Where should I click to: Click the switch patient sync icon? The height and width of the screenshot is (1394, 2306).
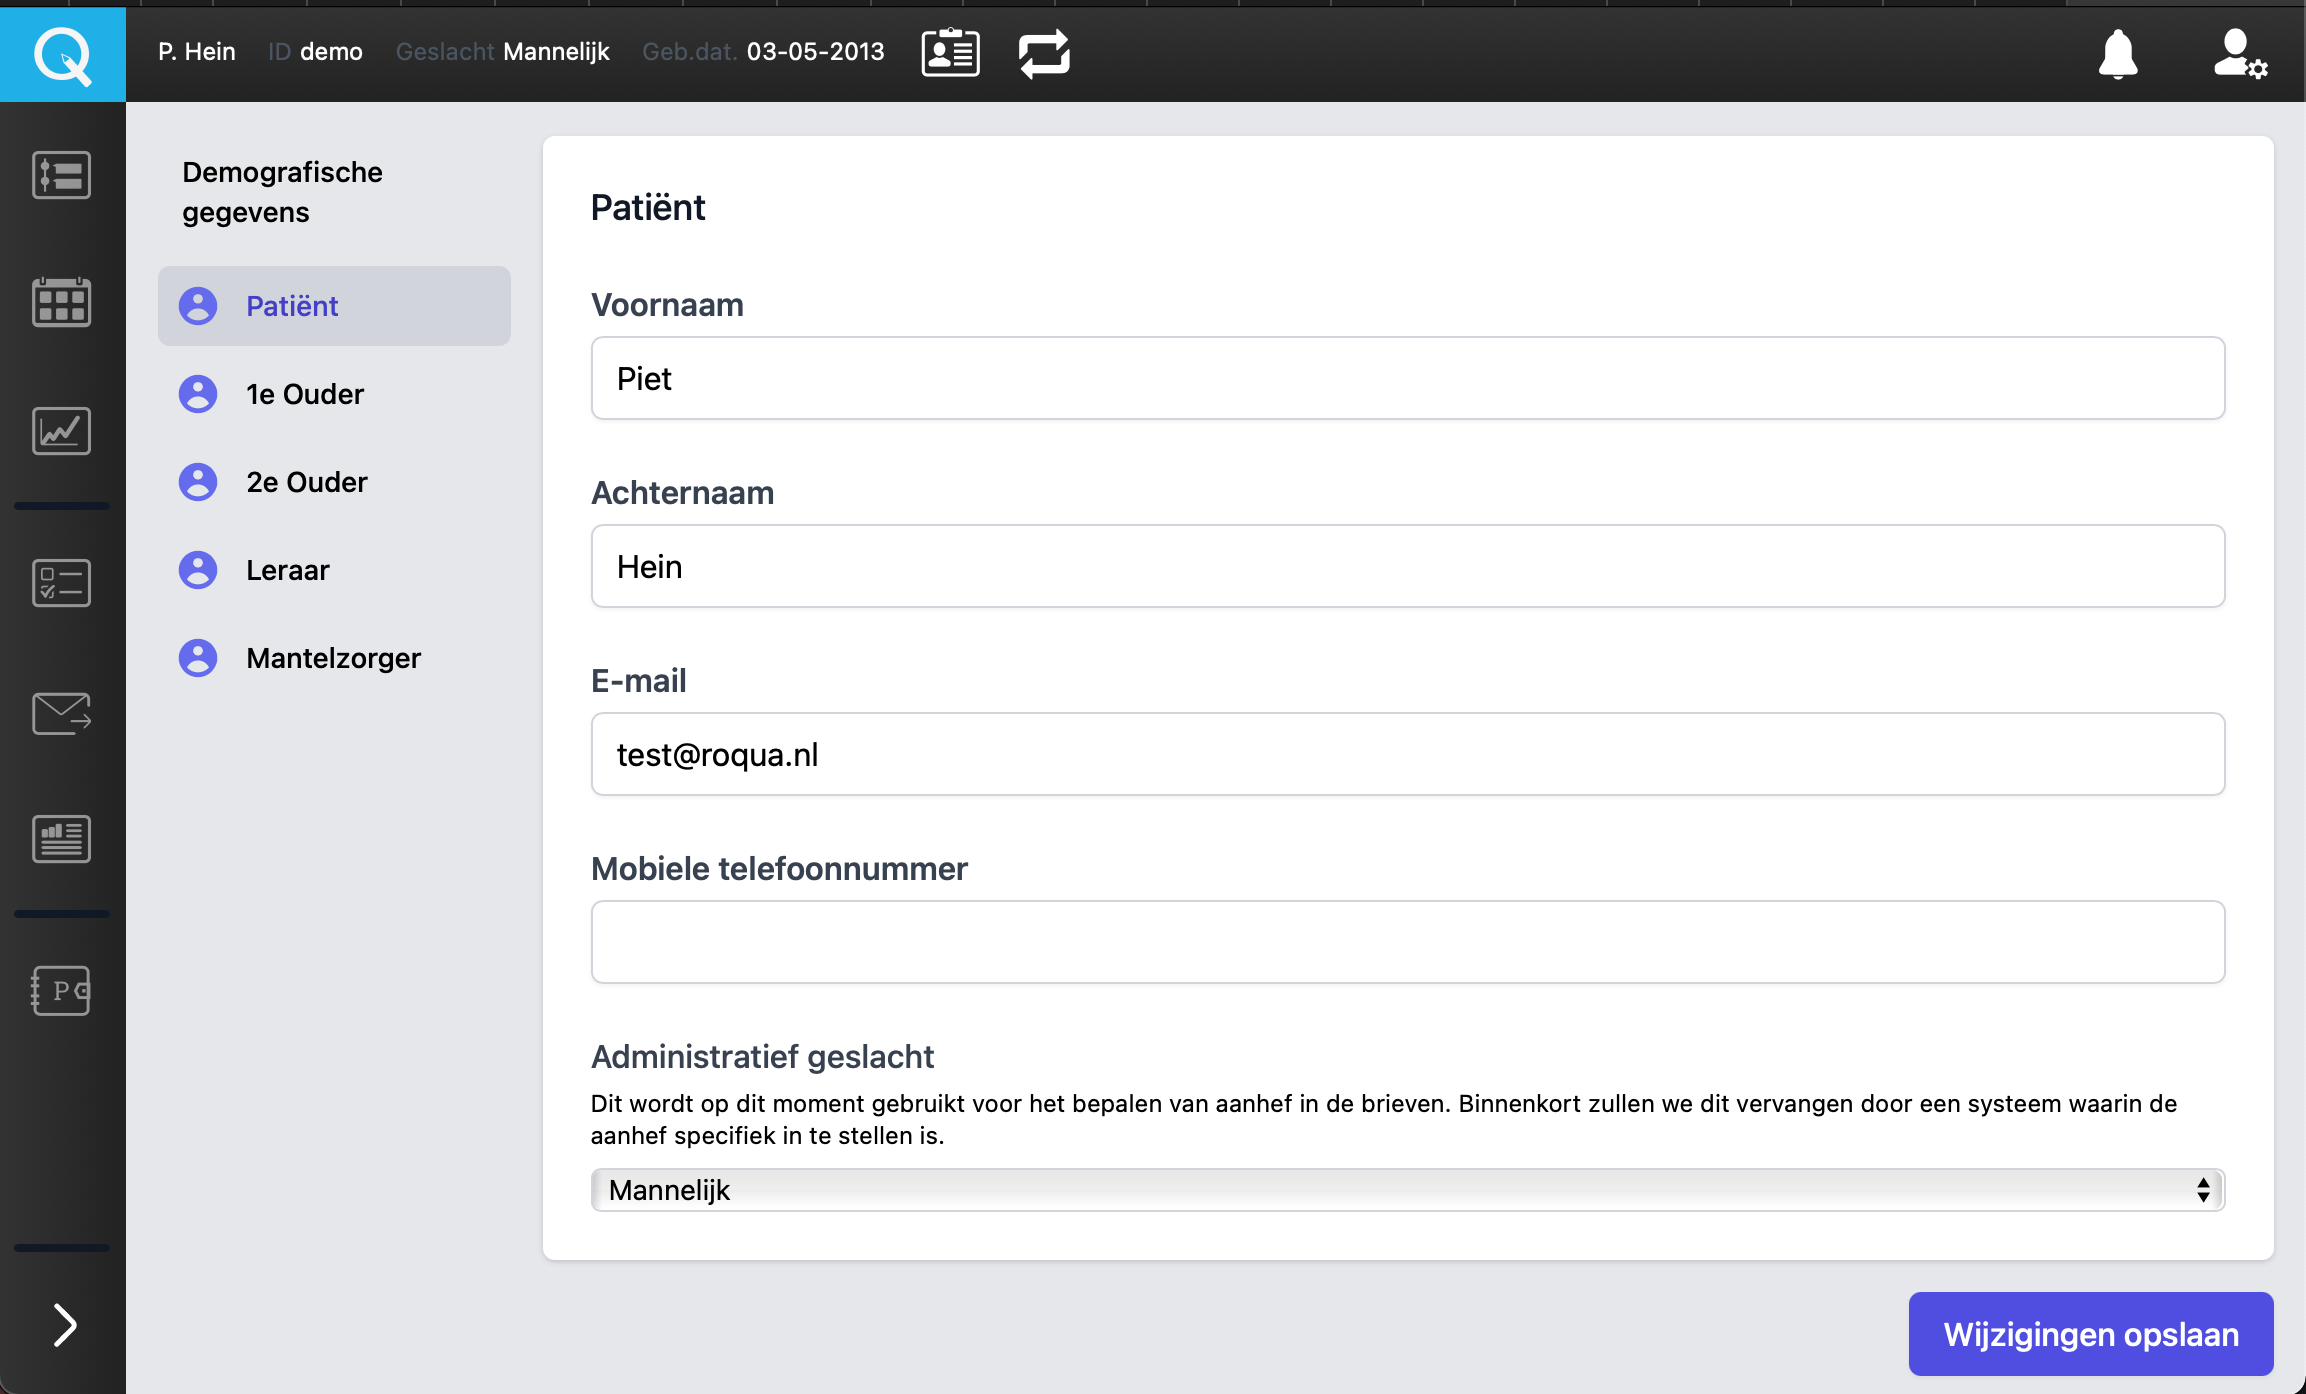point(1044,53)
